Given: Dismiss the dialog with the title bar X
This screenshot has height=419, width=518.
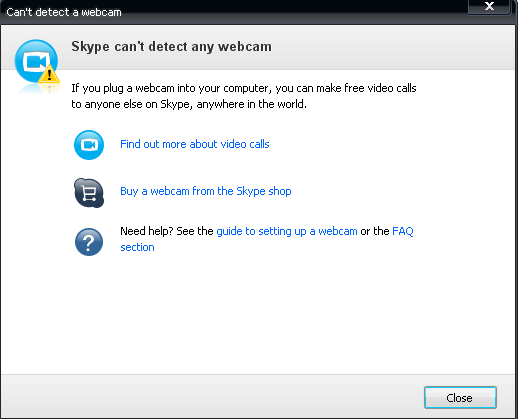Looking at the screenshot, I should 489,6.
